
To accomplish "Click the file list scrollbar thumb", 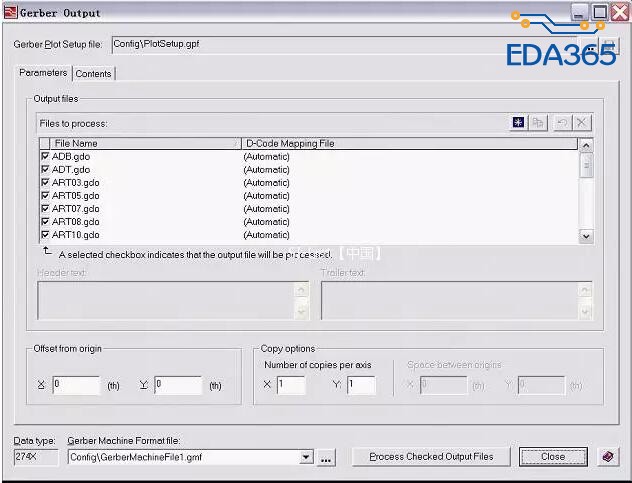I will coord(586,165).
